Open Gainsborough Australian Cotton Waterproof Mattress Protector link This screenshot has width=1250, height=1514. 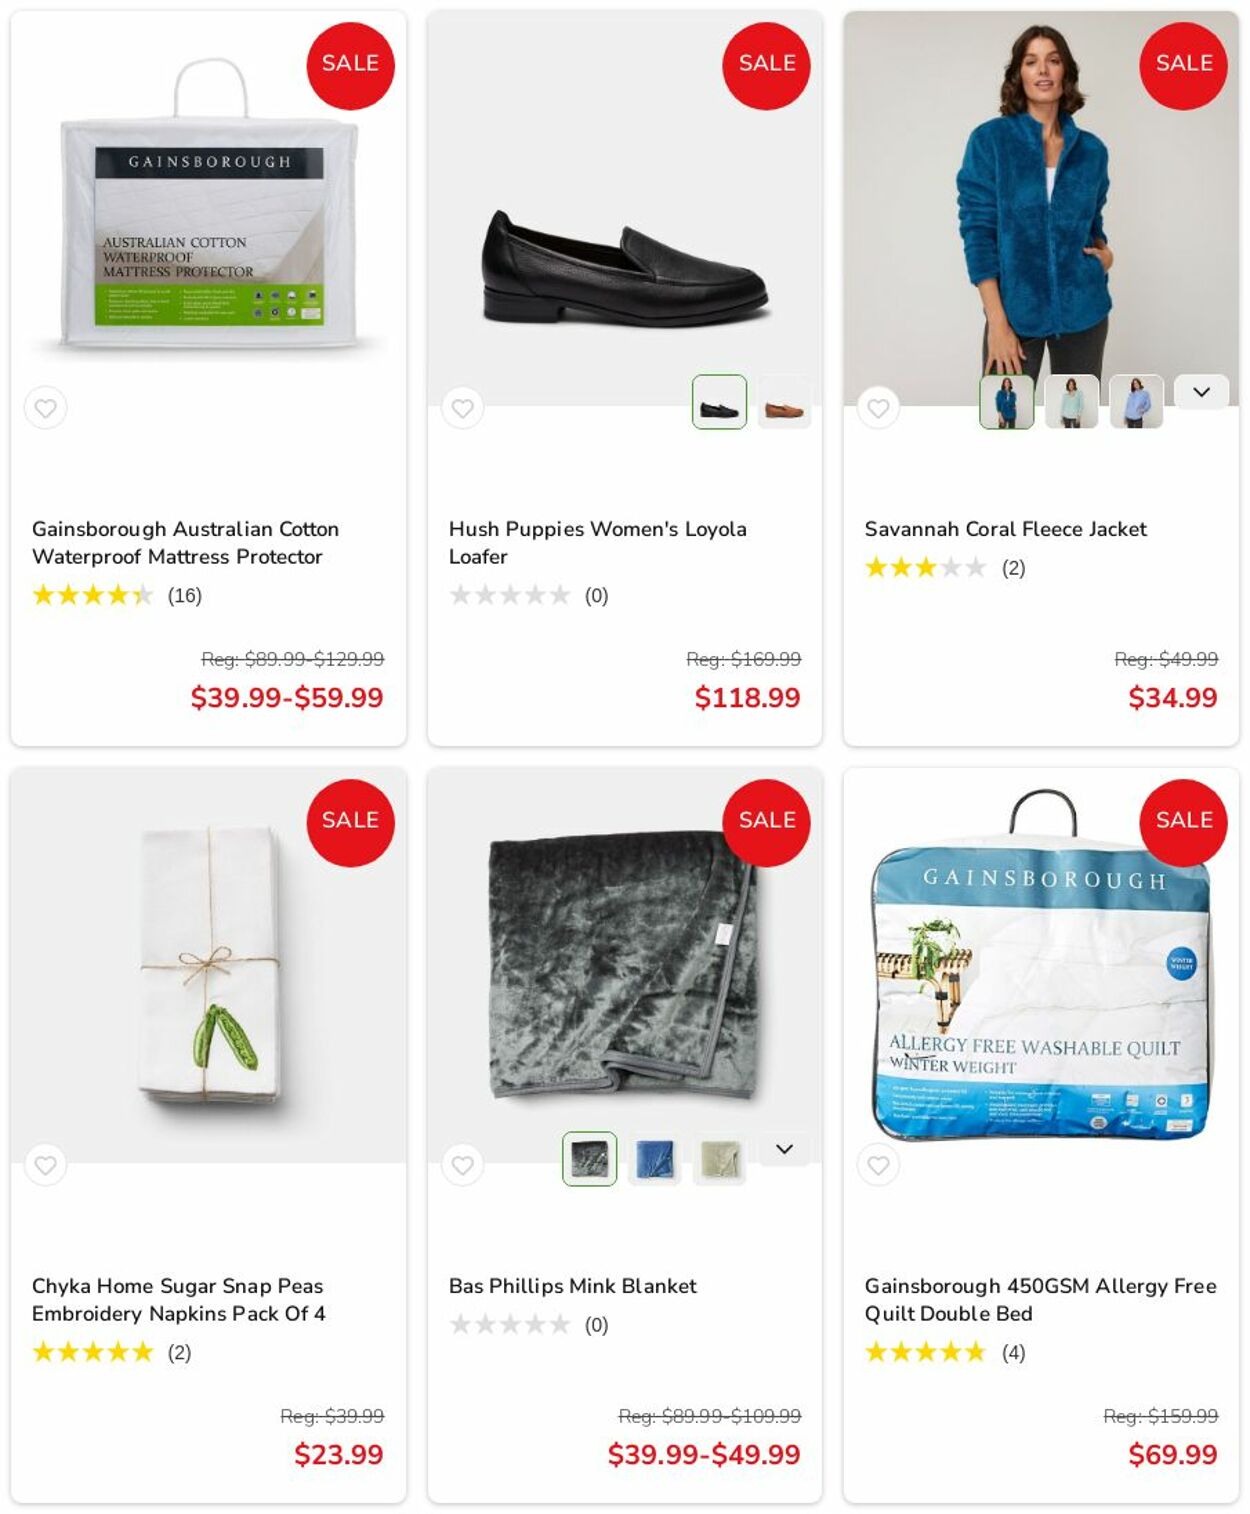tap(185, 543)
